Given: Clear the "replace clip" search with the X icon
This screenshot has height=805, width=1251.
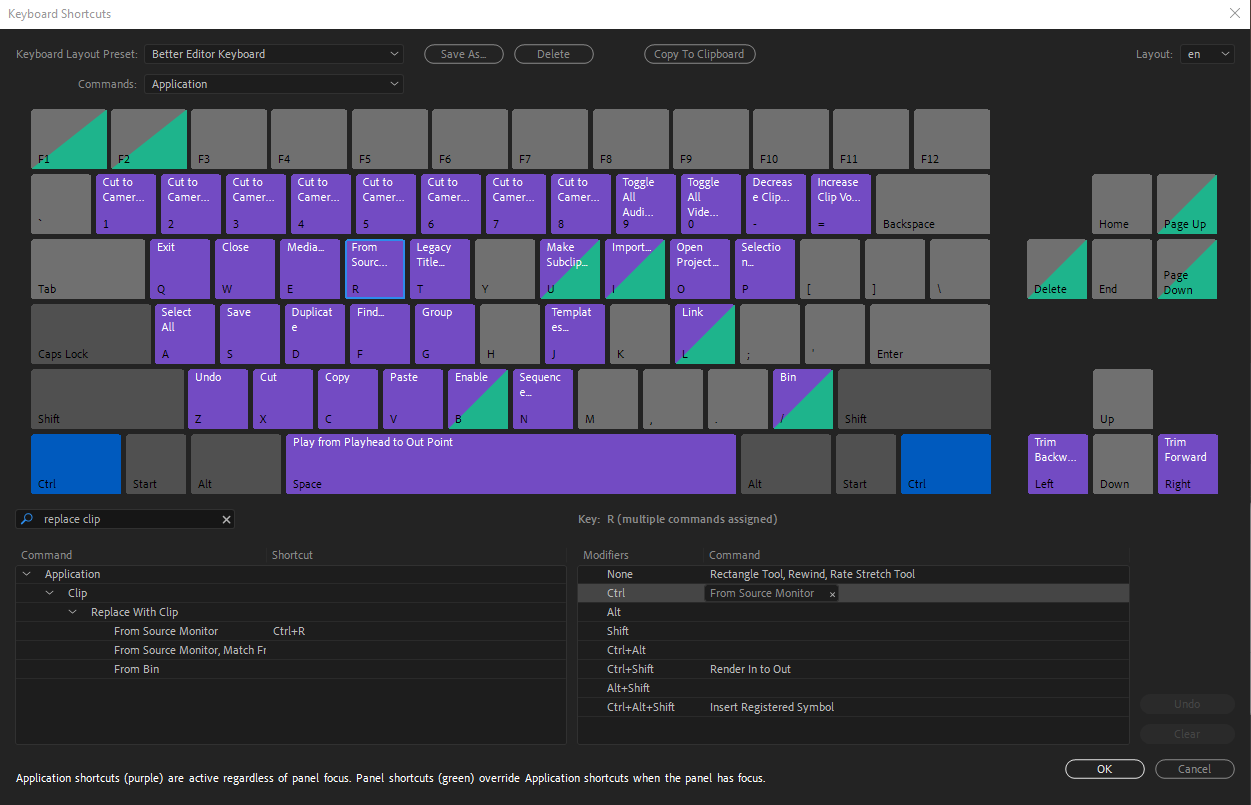Looking at the screenshot, I should 226,519.
